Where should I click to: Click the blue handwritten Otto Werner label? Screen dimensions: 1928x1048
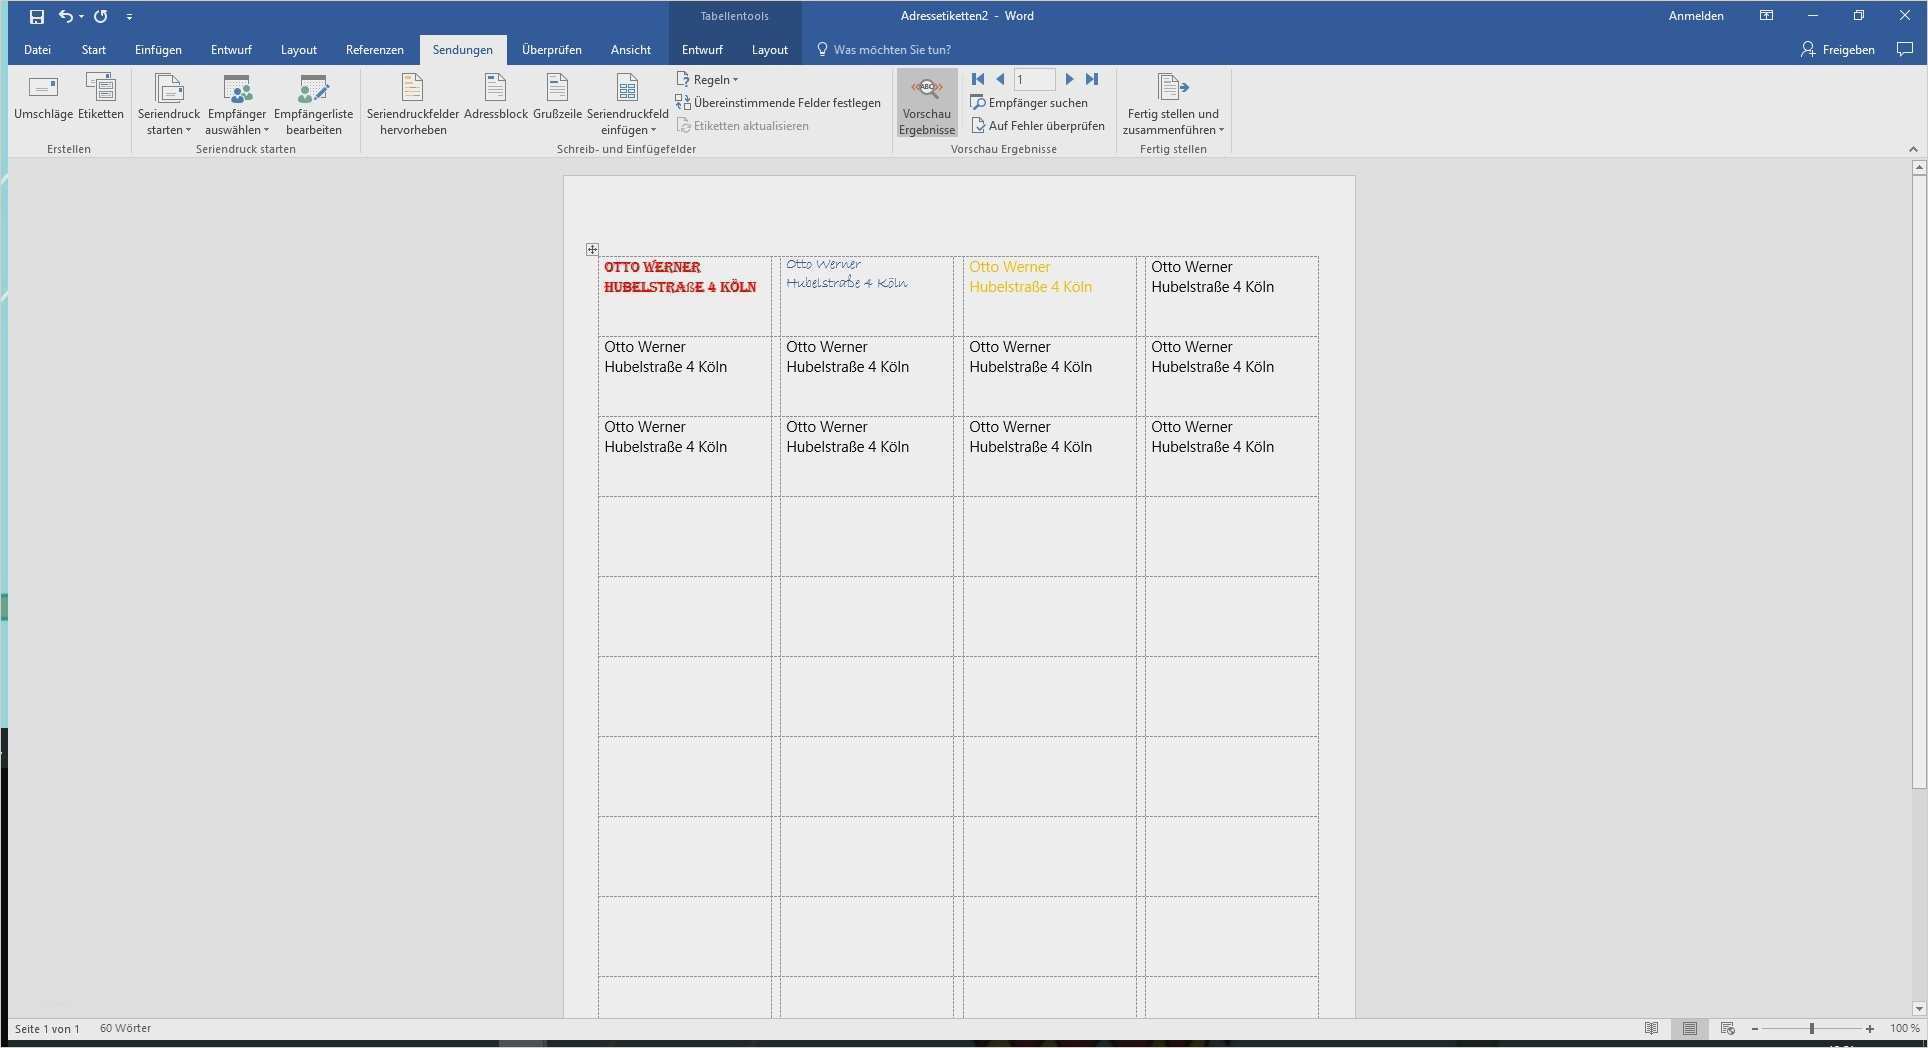point(823,264)
